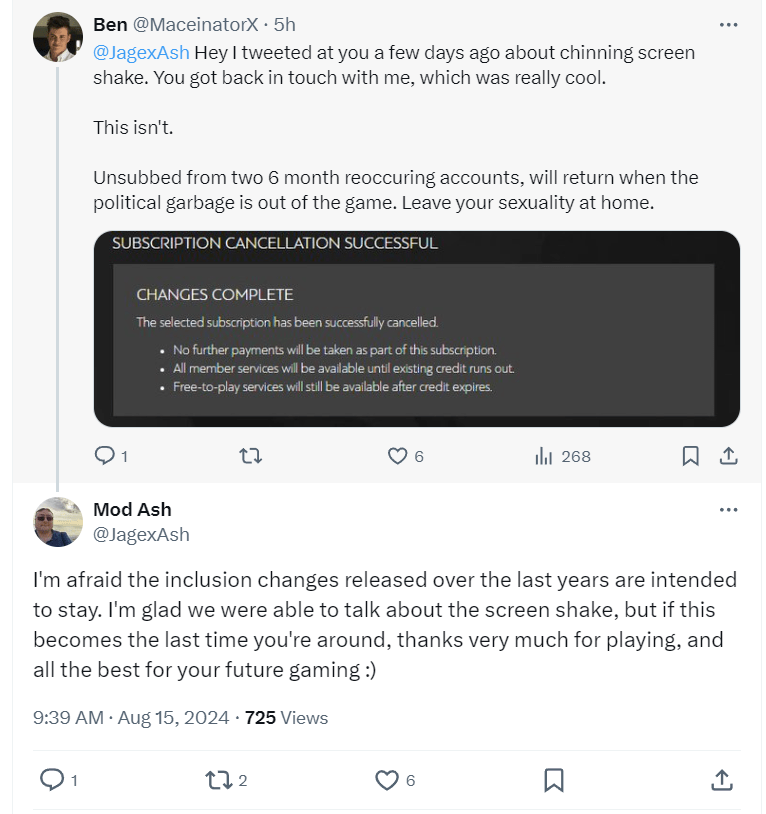Share Mod Ash's reply

pos(721,779)
